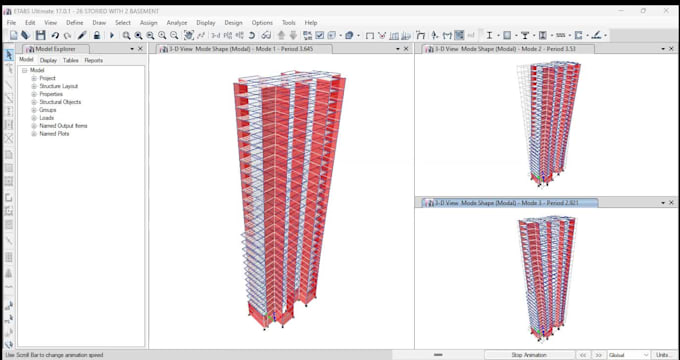
Task: Click the Shear Wall Design icon
Action: [x=579, y=36]
